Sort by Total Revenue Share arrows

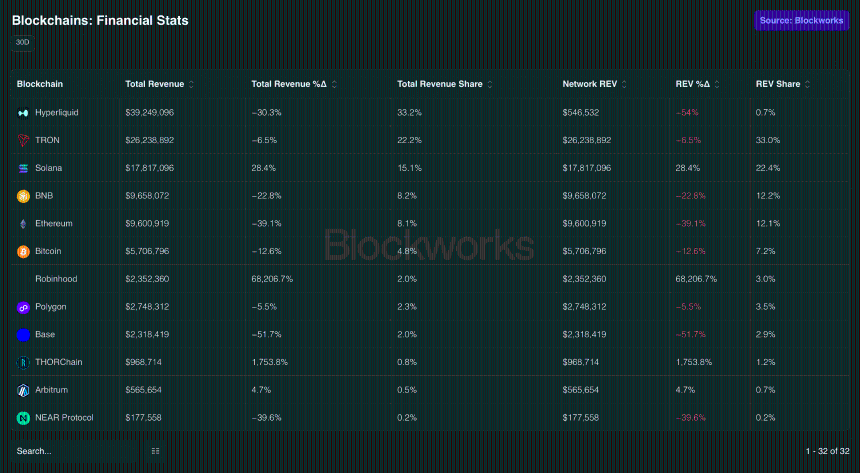(490, 85)
